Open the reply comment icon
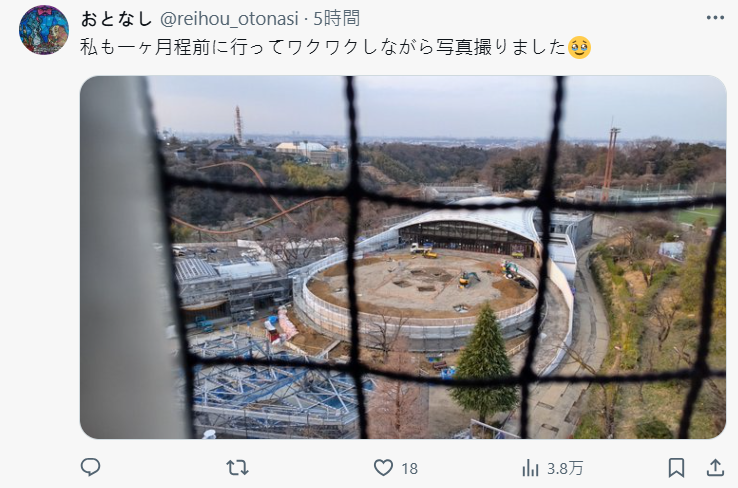 point(90,467)
